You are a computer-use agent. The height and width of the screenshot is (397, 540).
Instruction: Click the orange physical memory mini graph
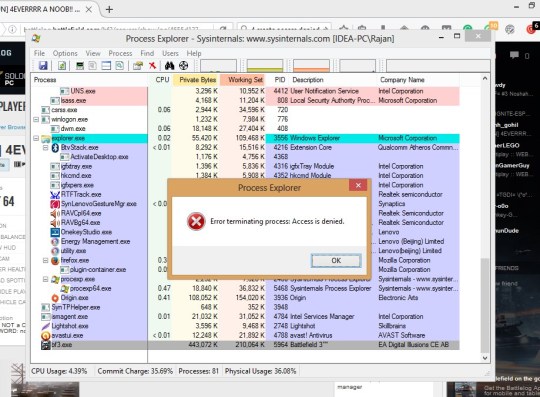coord(311,65)
